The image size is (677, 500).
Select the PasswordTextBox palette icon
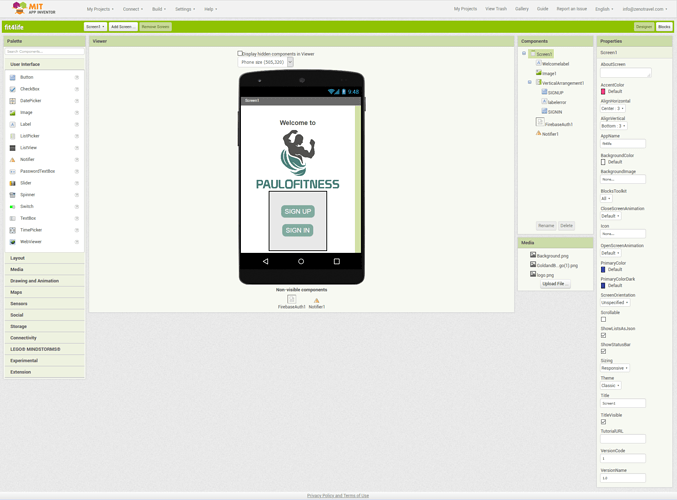coord(13,171)
